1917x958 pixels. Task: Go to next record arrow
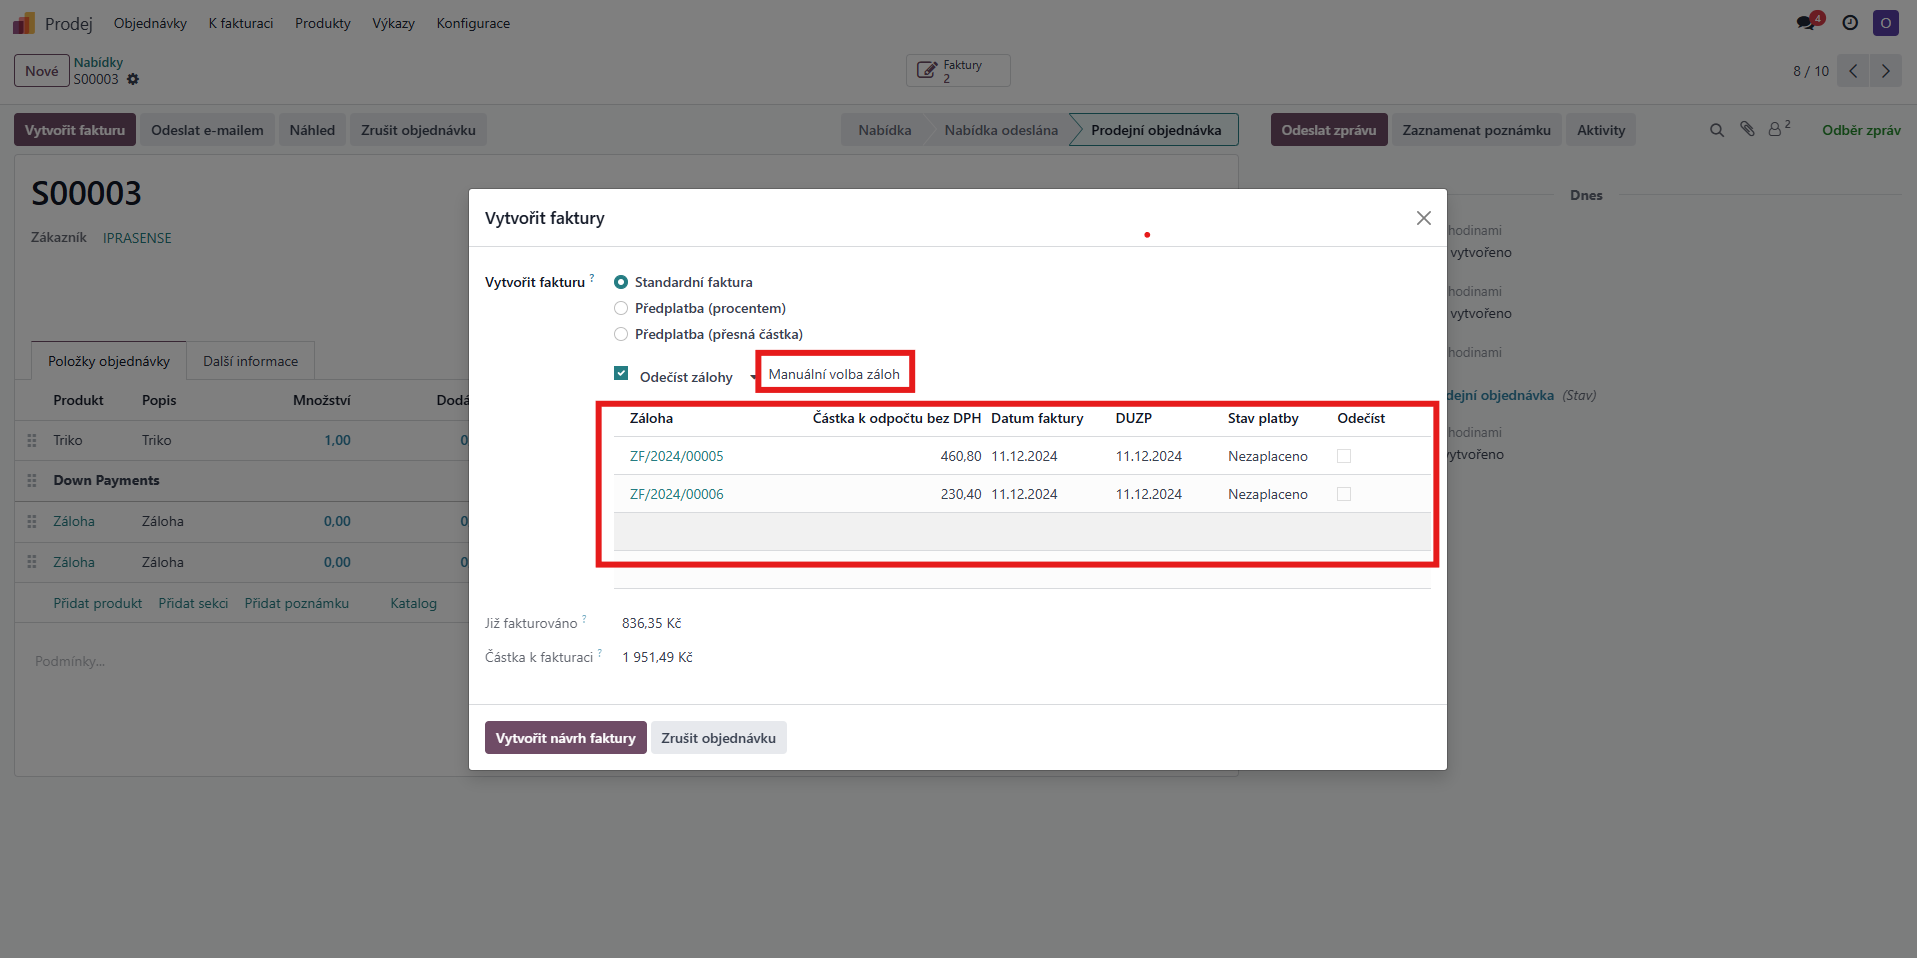(x=1886, y=71)
